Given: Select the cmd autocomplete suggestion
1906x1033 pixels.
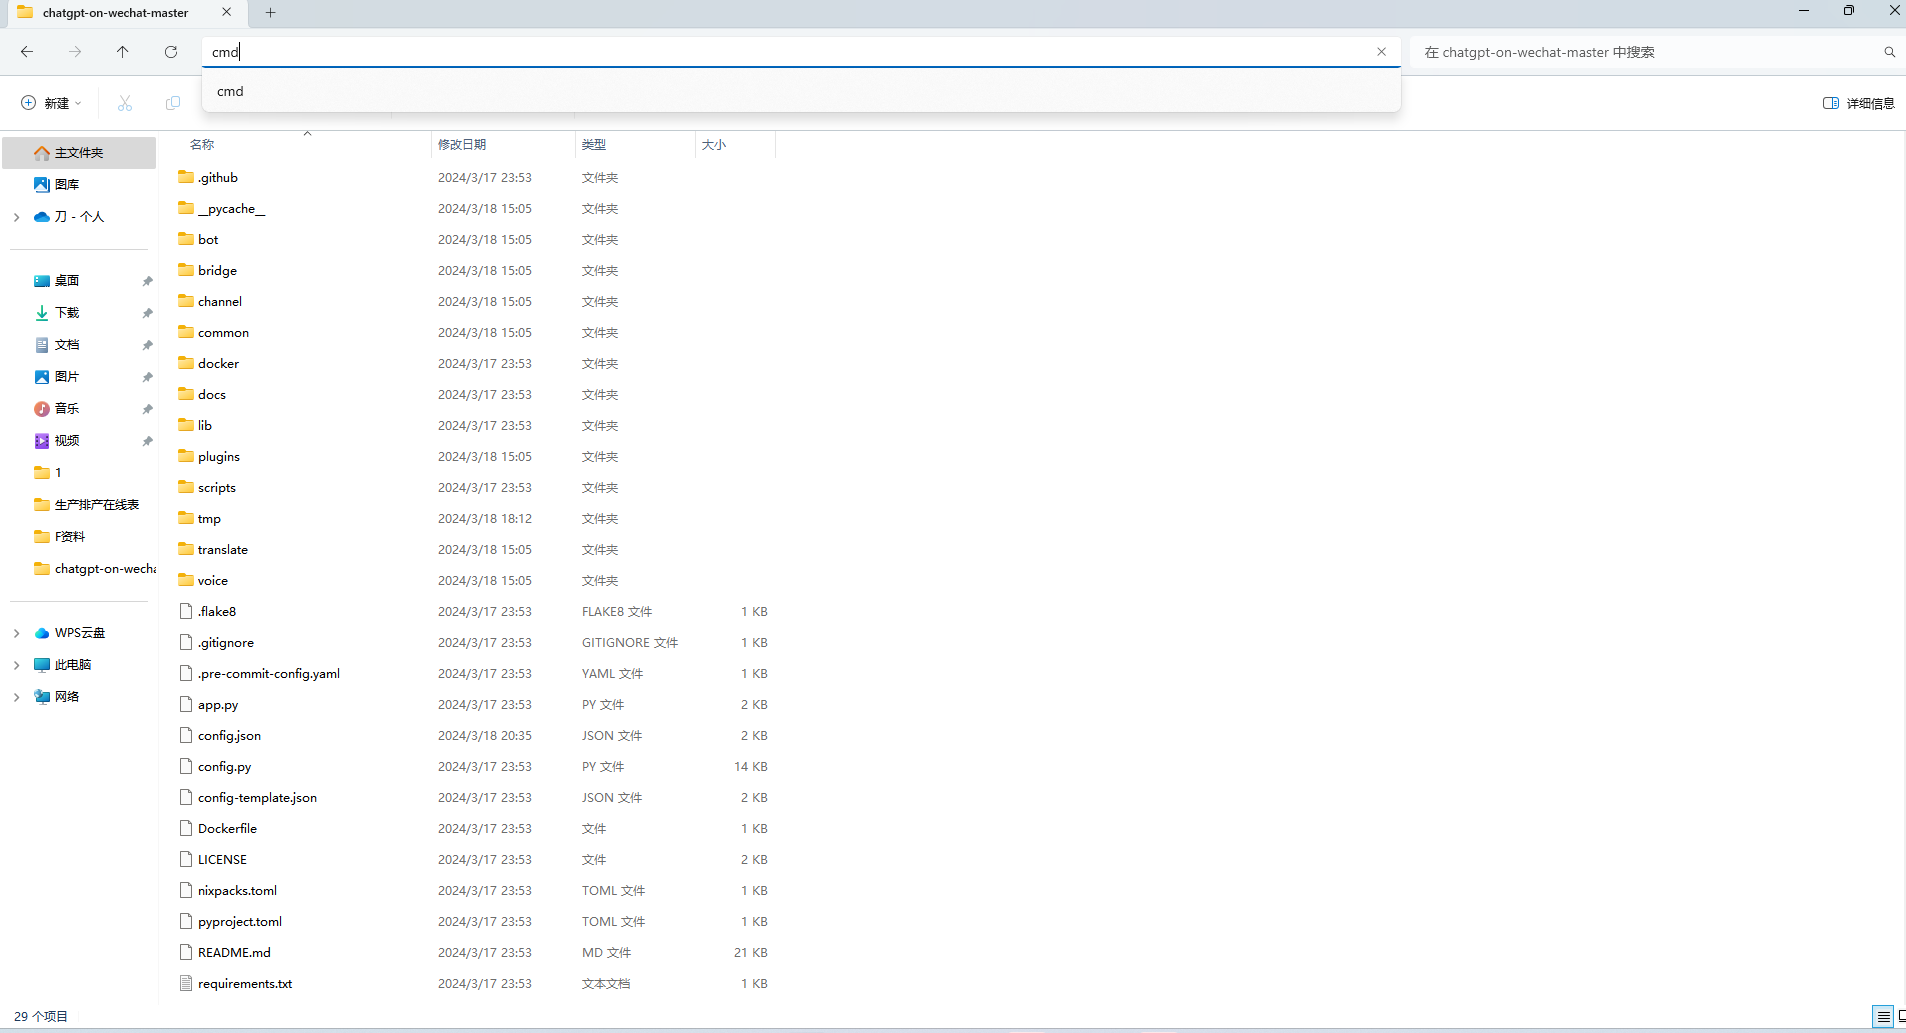Looking at the screenshot, I should click(x=231, y=91).
